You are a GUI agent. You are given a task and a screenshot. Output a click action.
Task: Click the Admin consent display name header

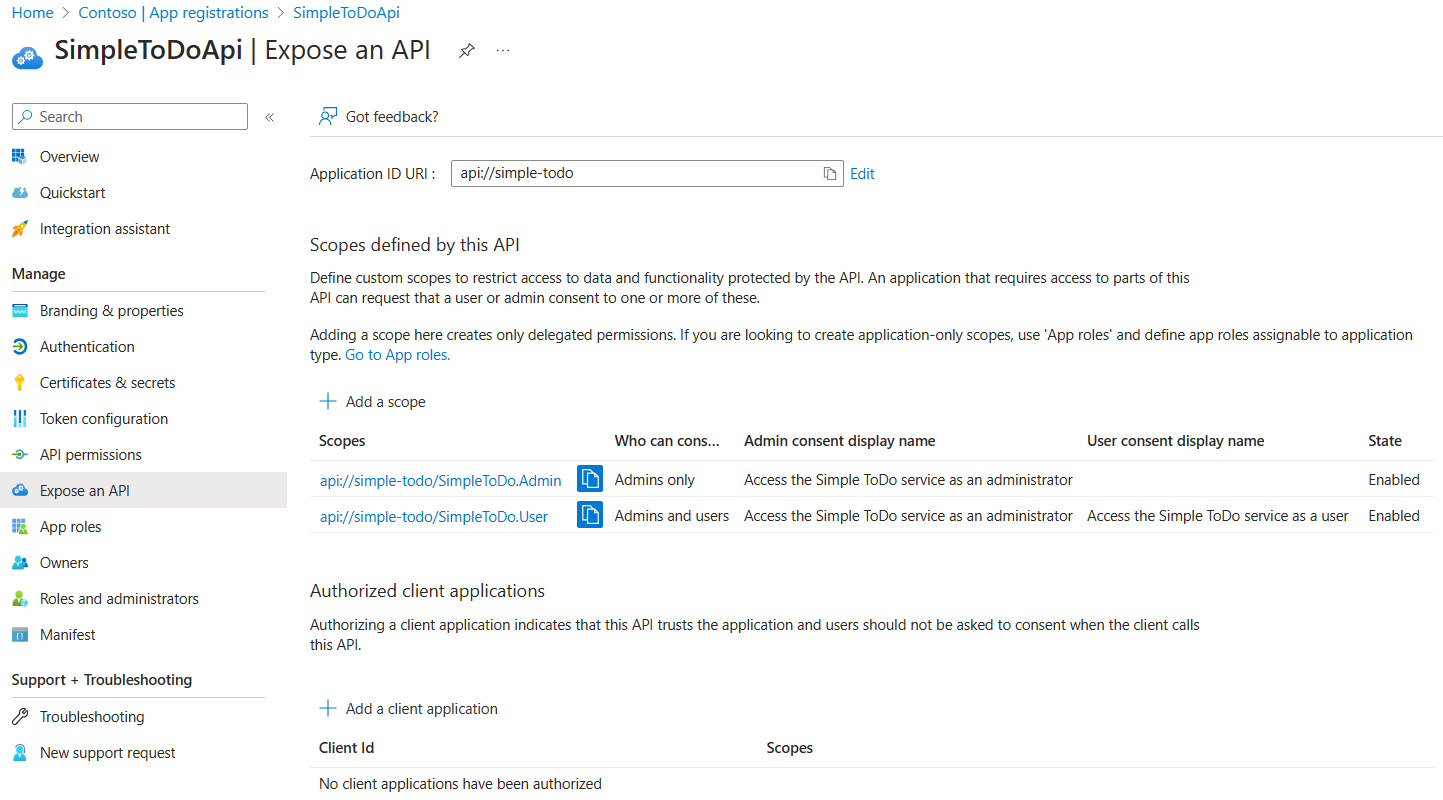tap(840, 441)
